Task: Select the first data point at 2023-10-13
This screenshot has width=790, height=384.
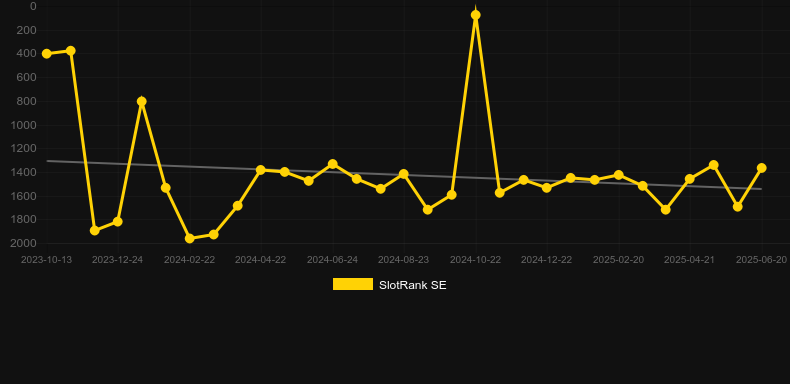Action: tap(47, 53)
